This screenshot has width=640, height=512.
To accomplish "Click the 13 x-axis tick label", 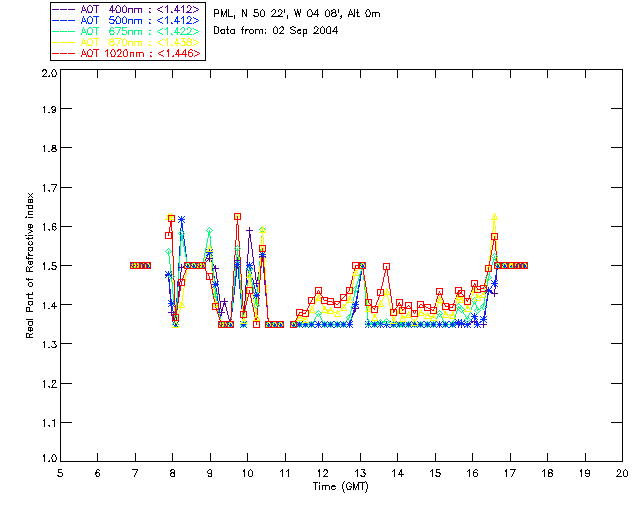I will pos(360,473).
